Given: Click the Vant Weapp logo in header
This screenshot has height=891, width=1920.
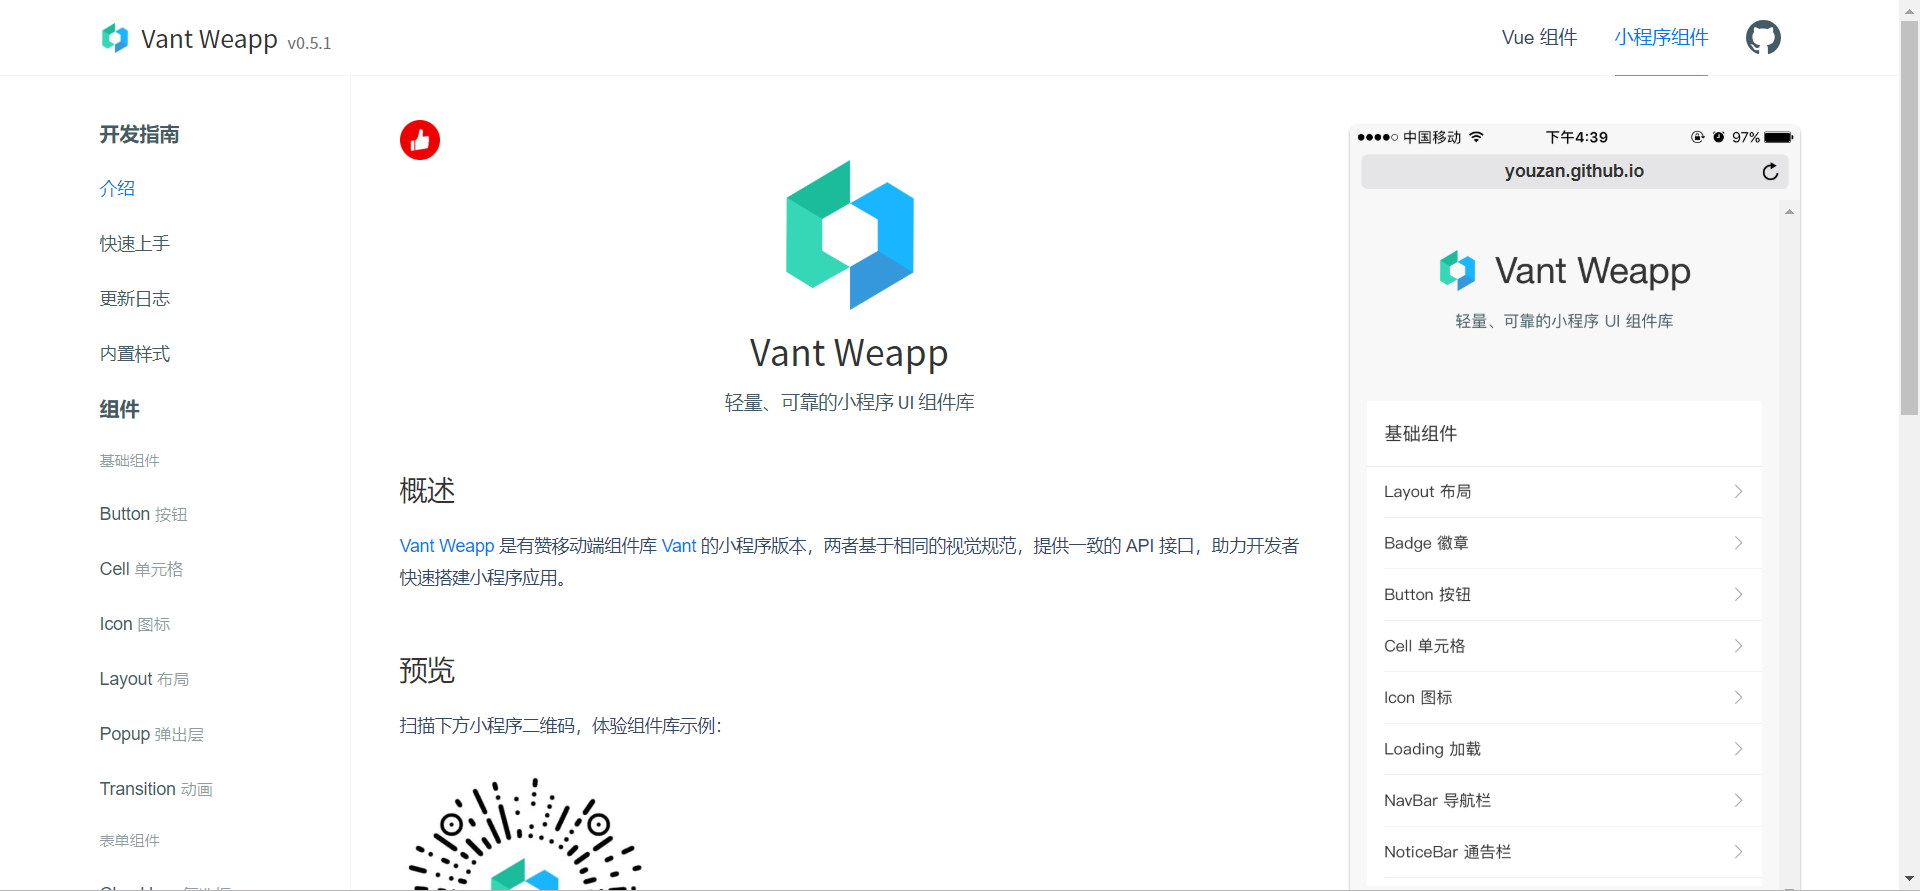Looking at the screenshot, I should [115, 38].
